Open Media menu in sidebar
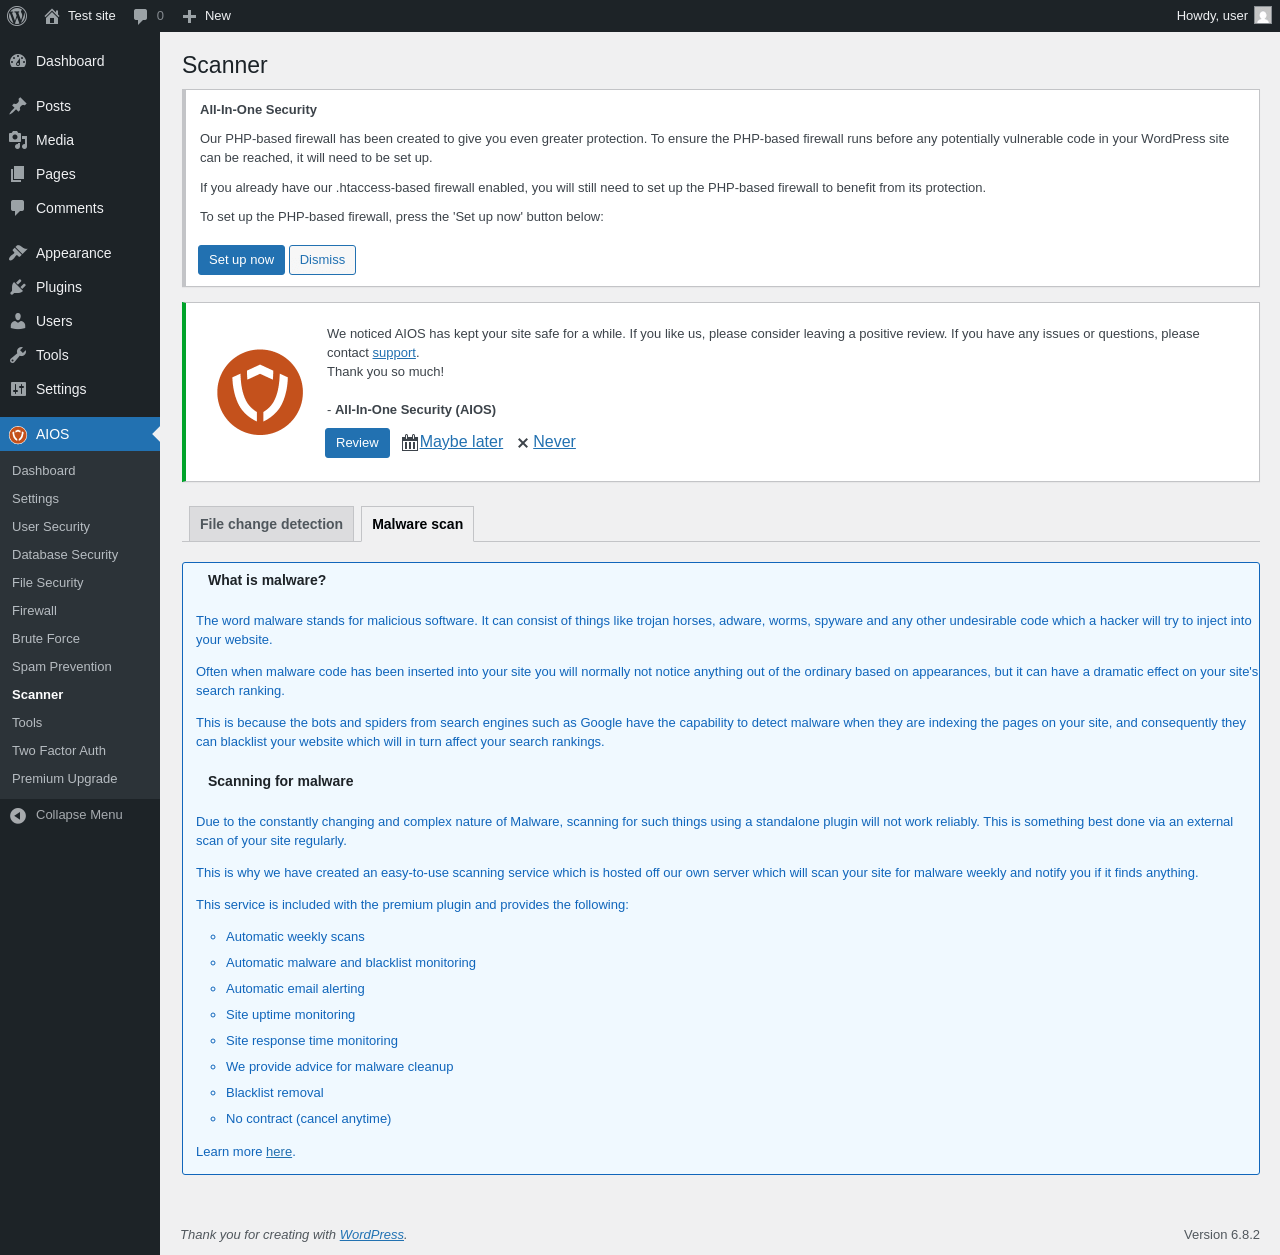This screenshot has width=1280, height=1255. click(80, 140)
